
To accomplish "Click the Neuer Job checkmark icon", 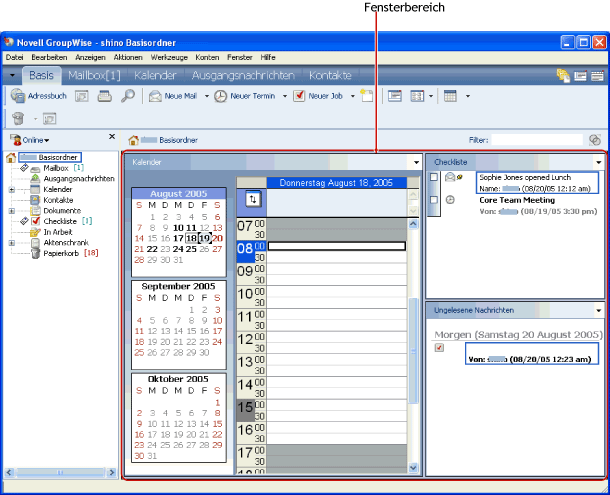I will point(299,96).
